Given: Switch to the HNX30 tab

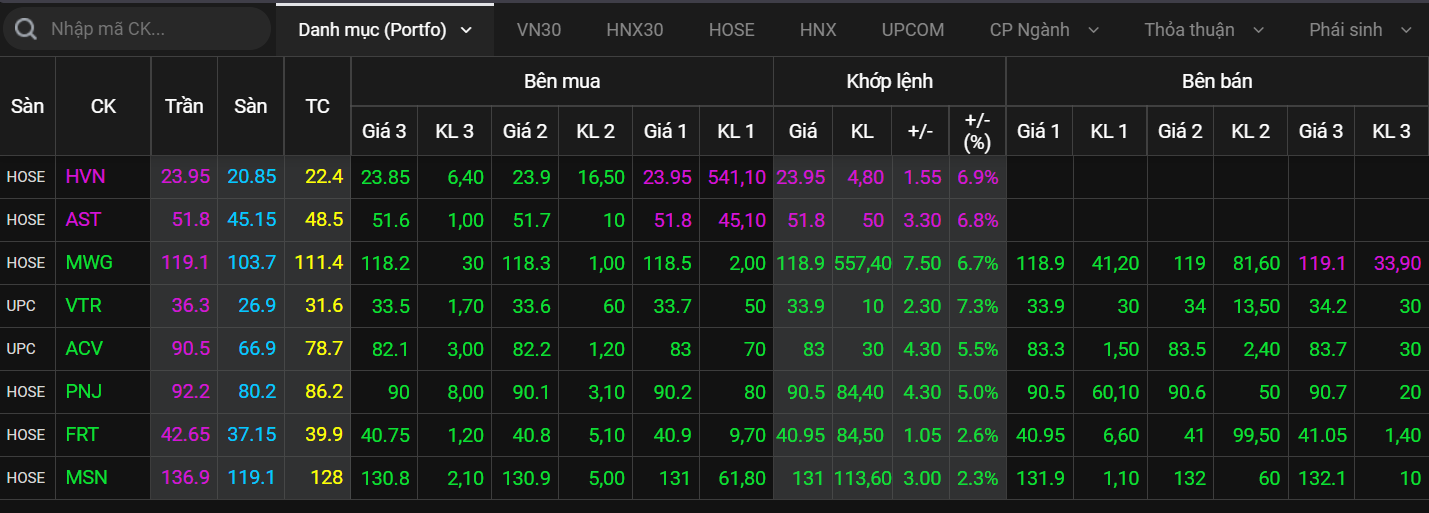Looking at the screenshot, I should tap(635, 30).
